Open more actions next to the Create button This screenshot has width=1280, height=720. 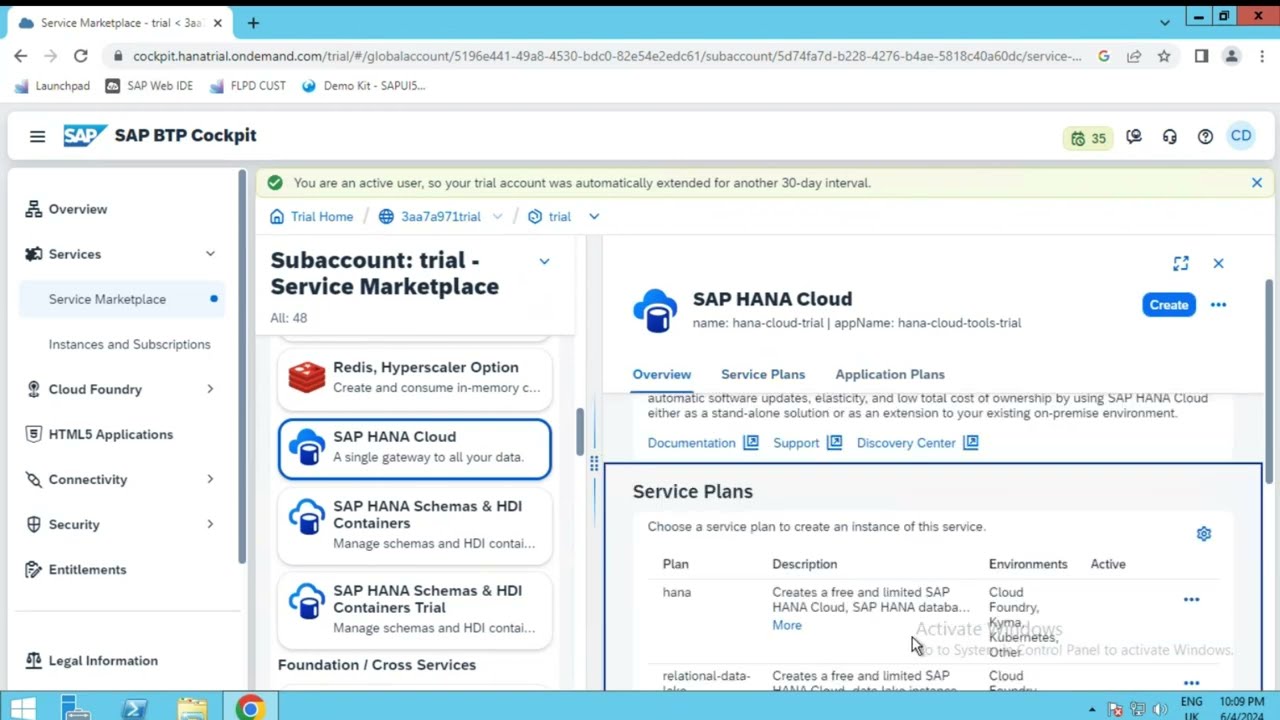coord(1218,305)
